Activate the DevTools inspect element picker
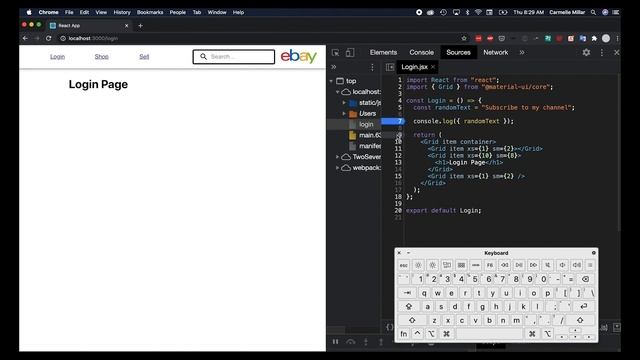 pyautogui.click(x=336, y=53)
